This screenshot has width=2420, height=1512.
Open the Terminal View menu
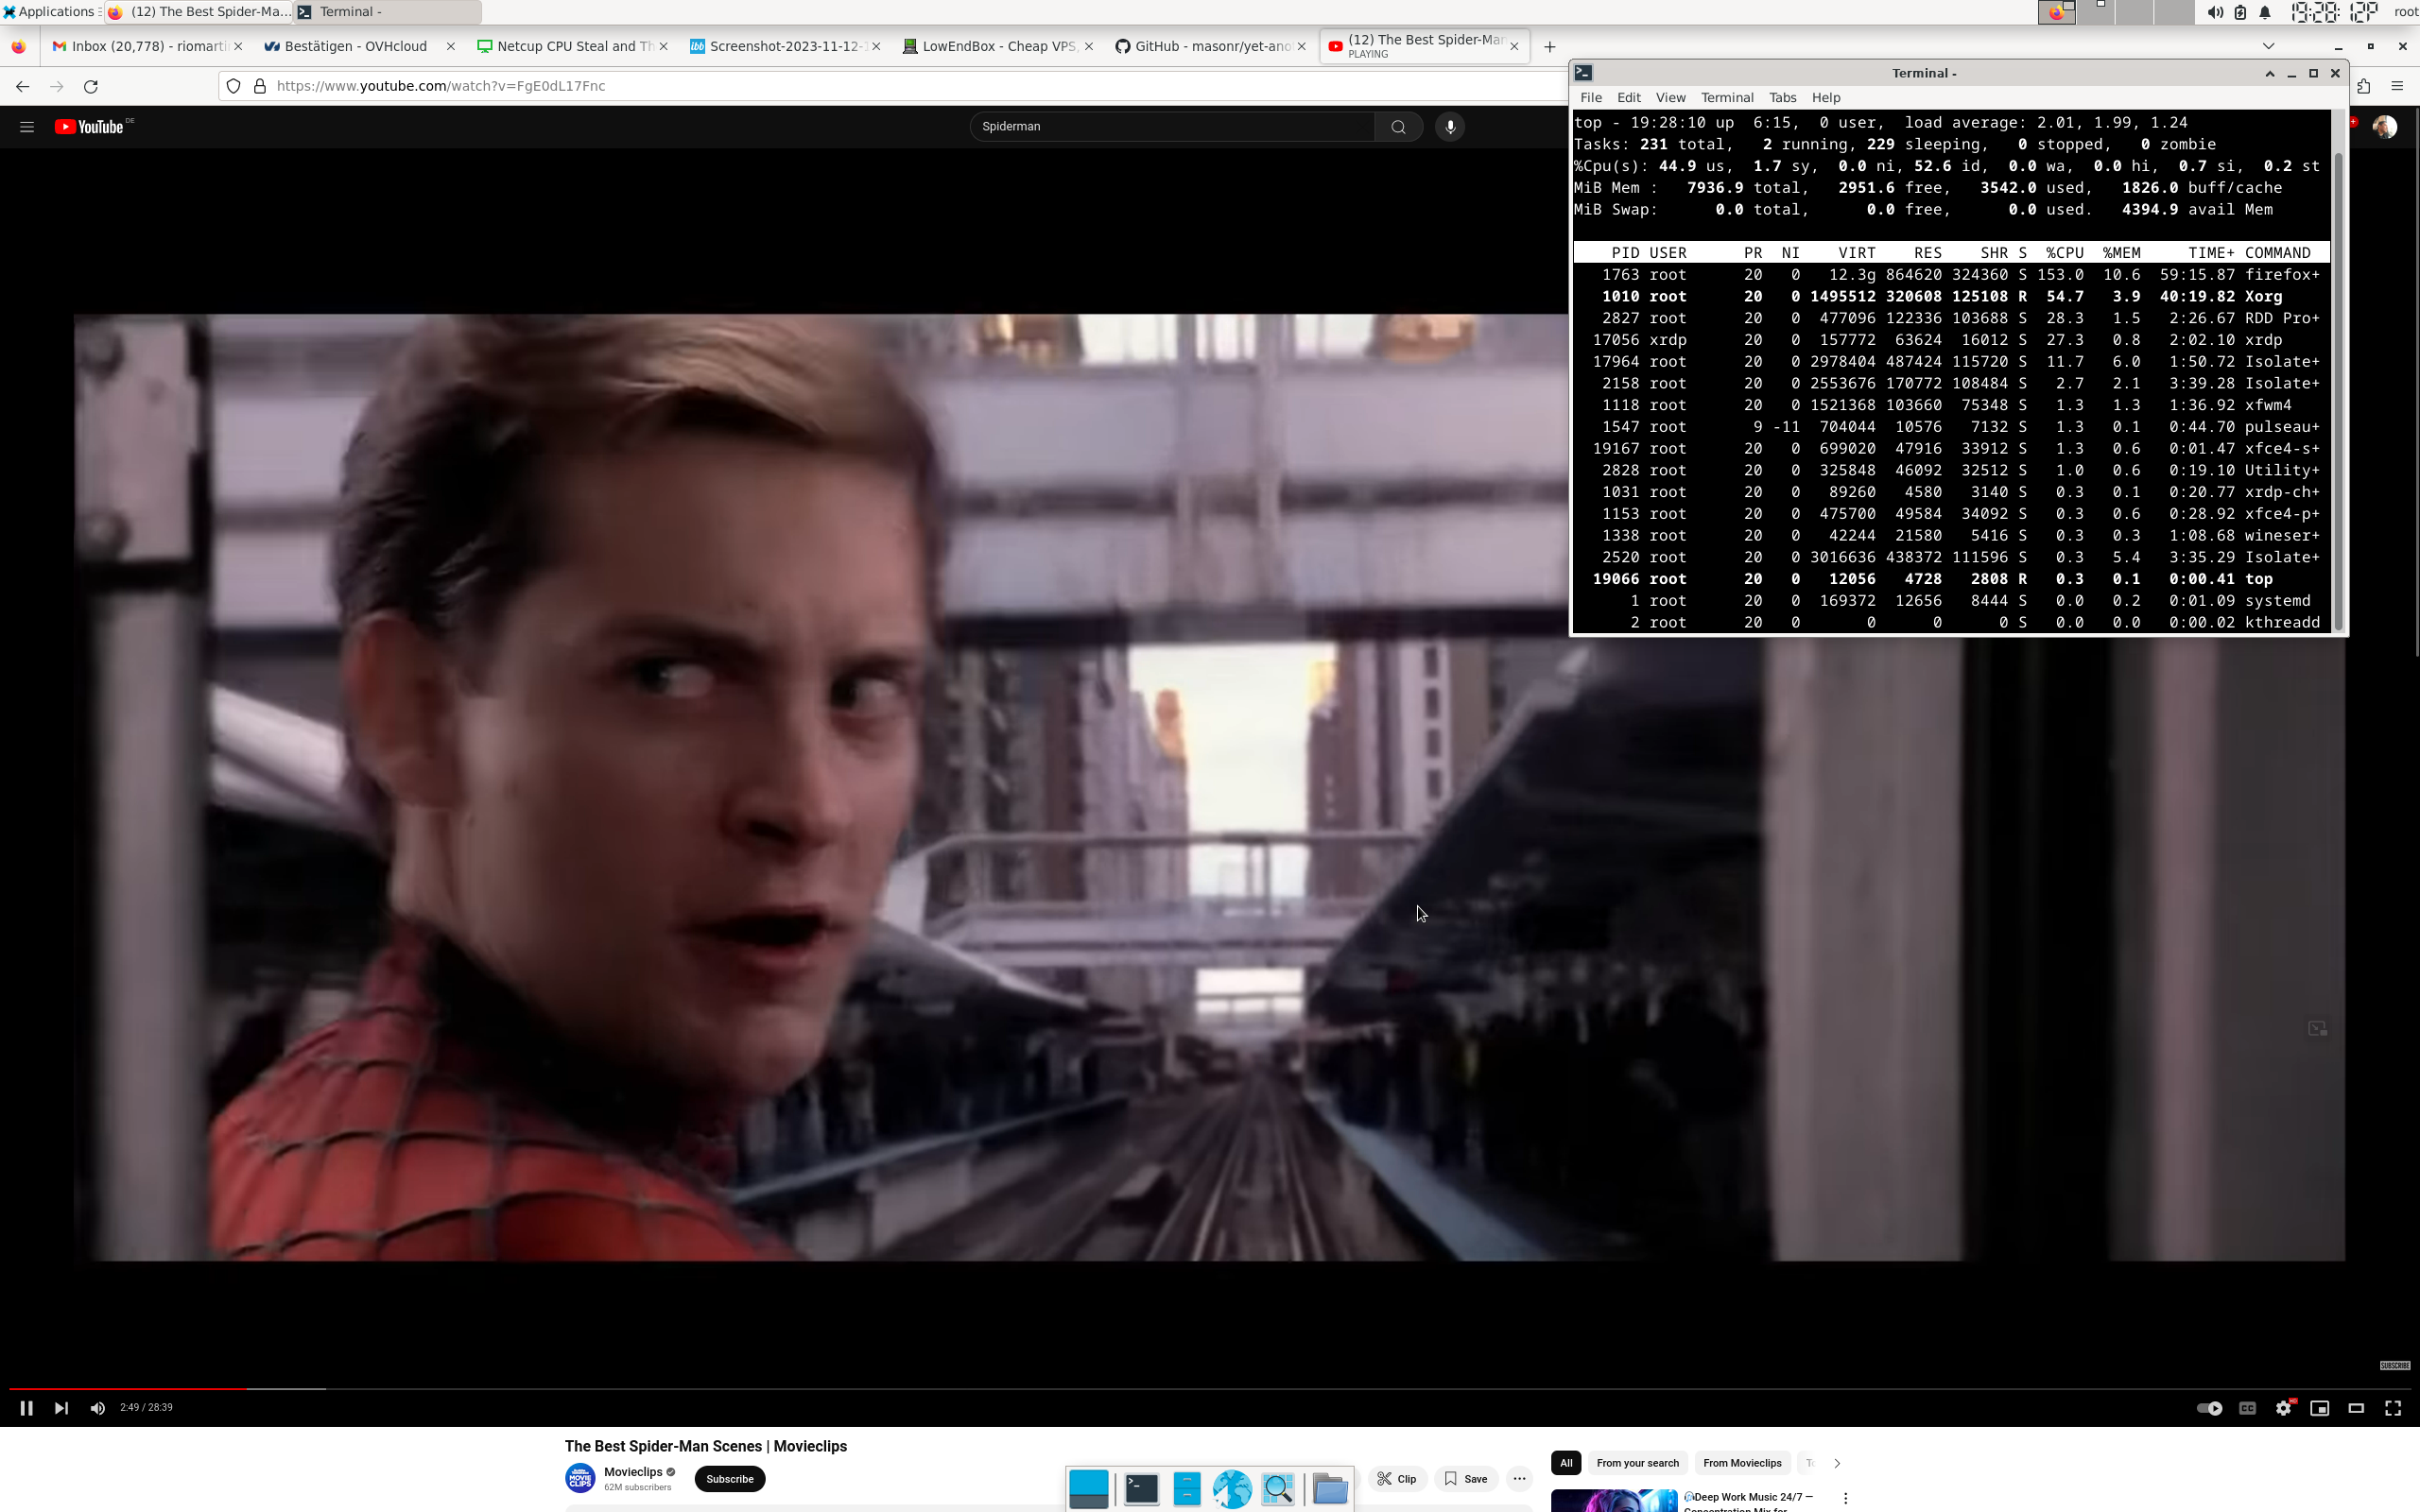pyautogui.click(x=1670, y=98)
